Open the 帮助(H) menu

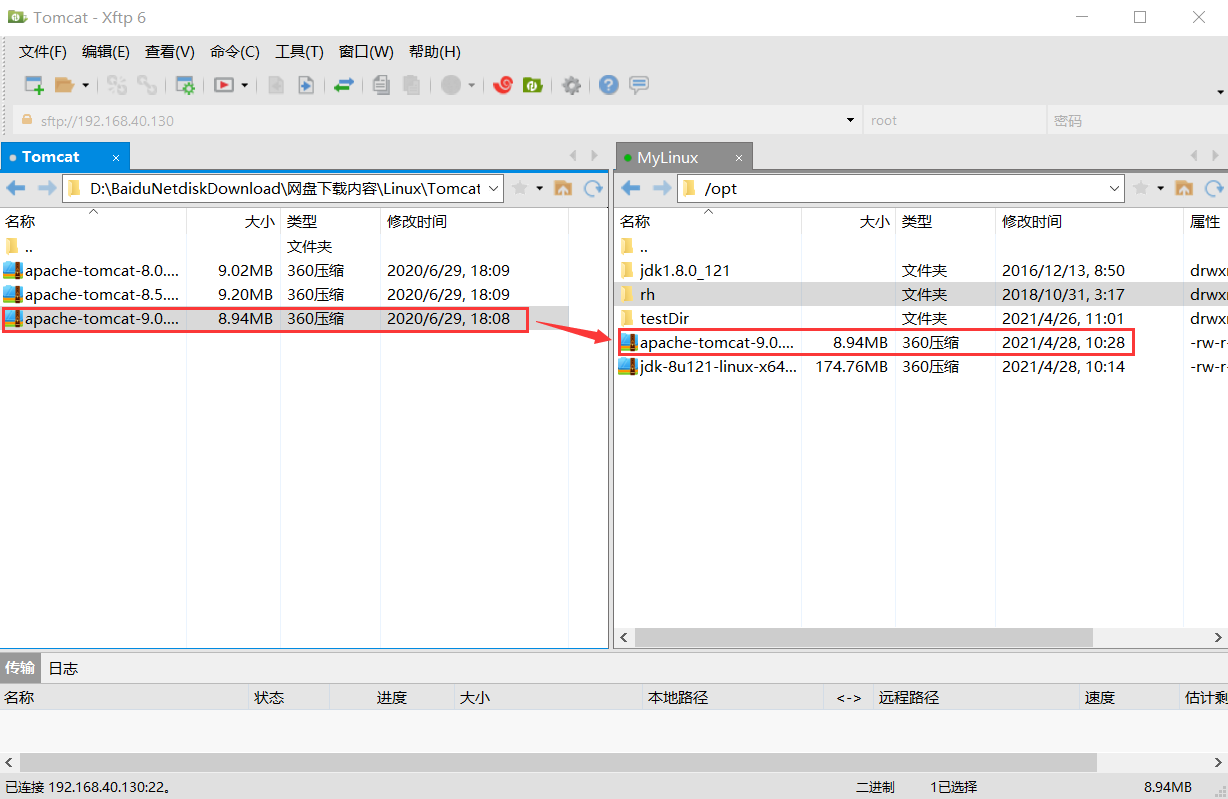tap(435, 52)
